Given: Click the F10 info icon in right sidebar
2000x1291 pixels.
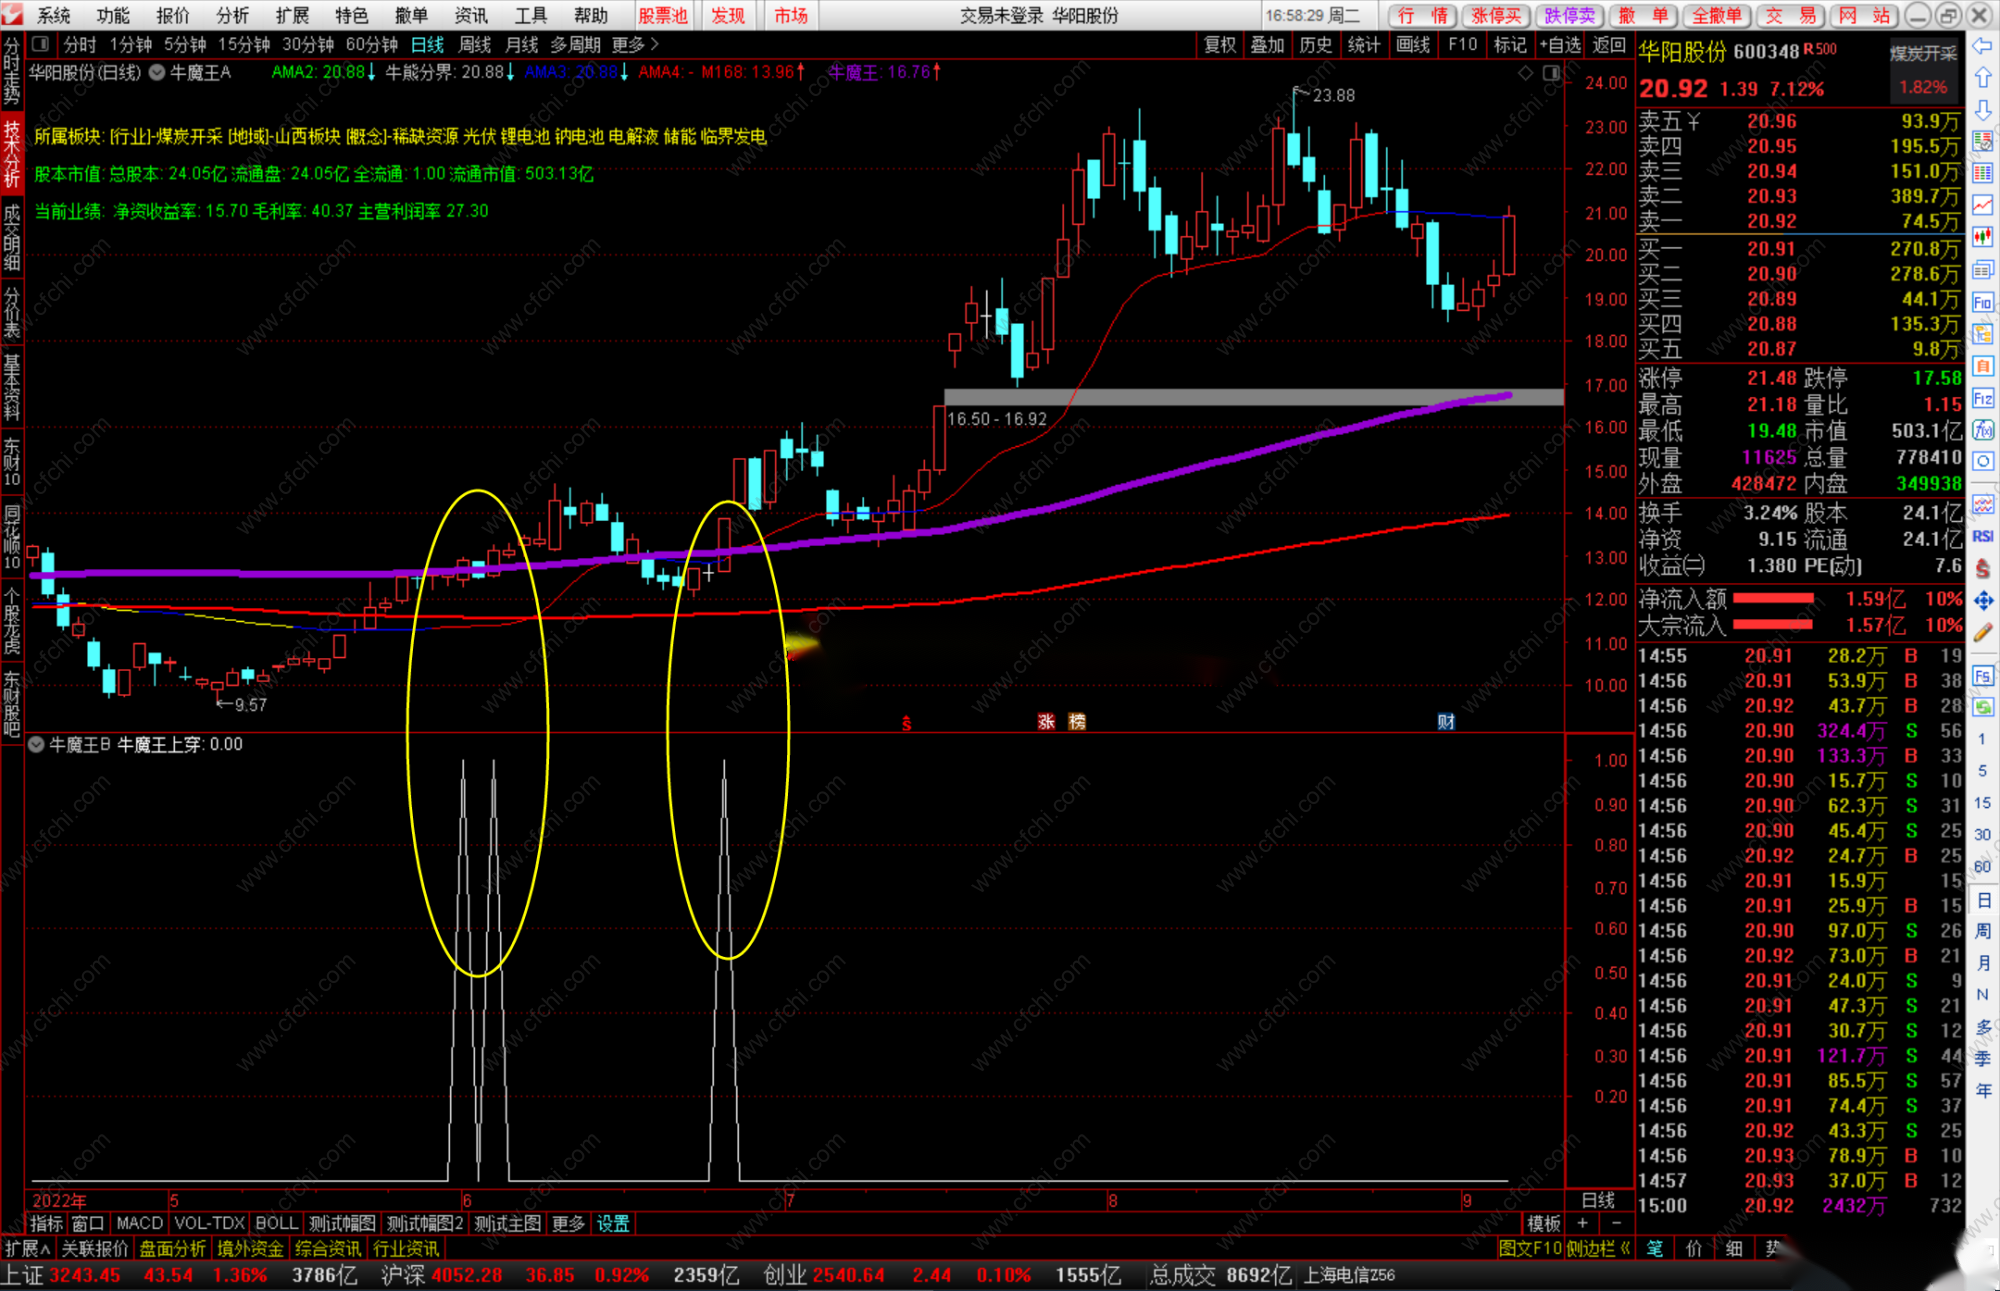Looking at the screenshot, I should 1982,302.
